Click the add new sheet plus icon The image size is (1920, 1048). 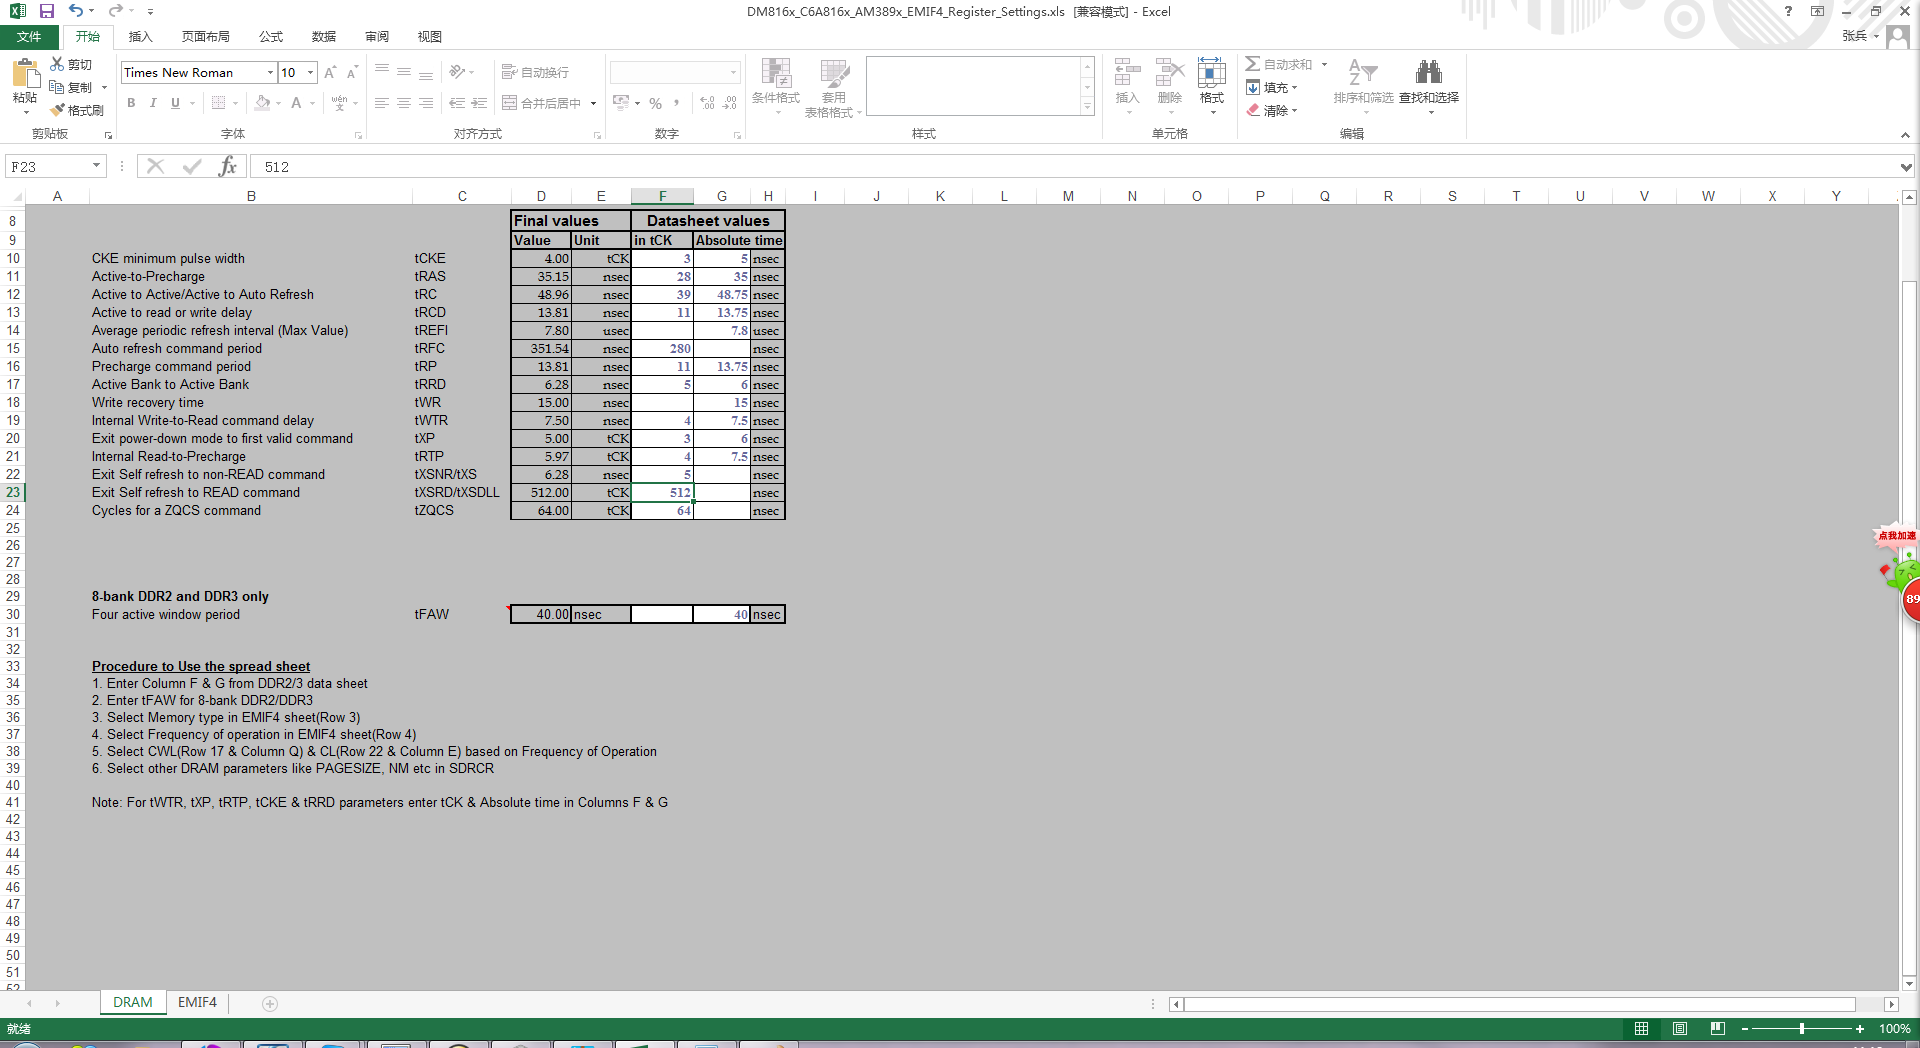click(x=270, y=1003)
